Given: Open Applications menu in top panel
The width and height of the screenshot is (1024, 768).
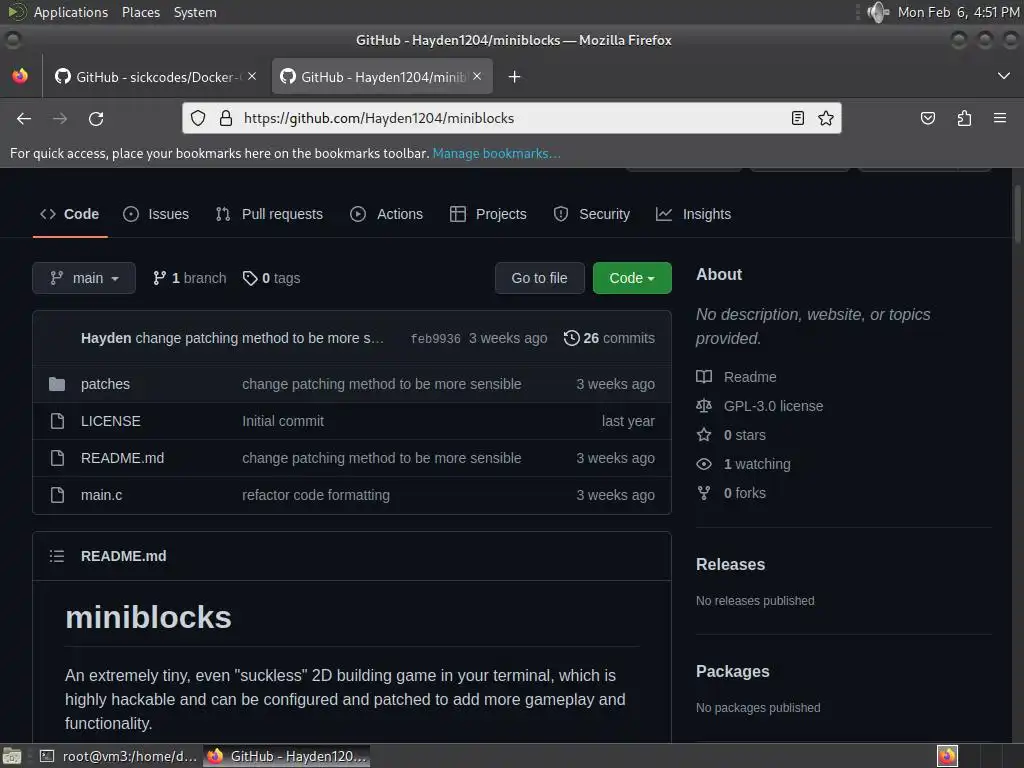Looking at the screenshot, I should pyautogui.click(x=71, y=12).
